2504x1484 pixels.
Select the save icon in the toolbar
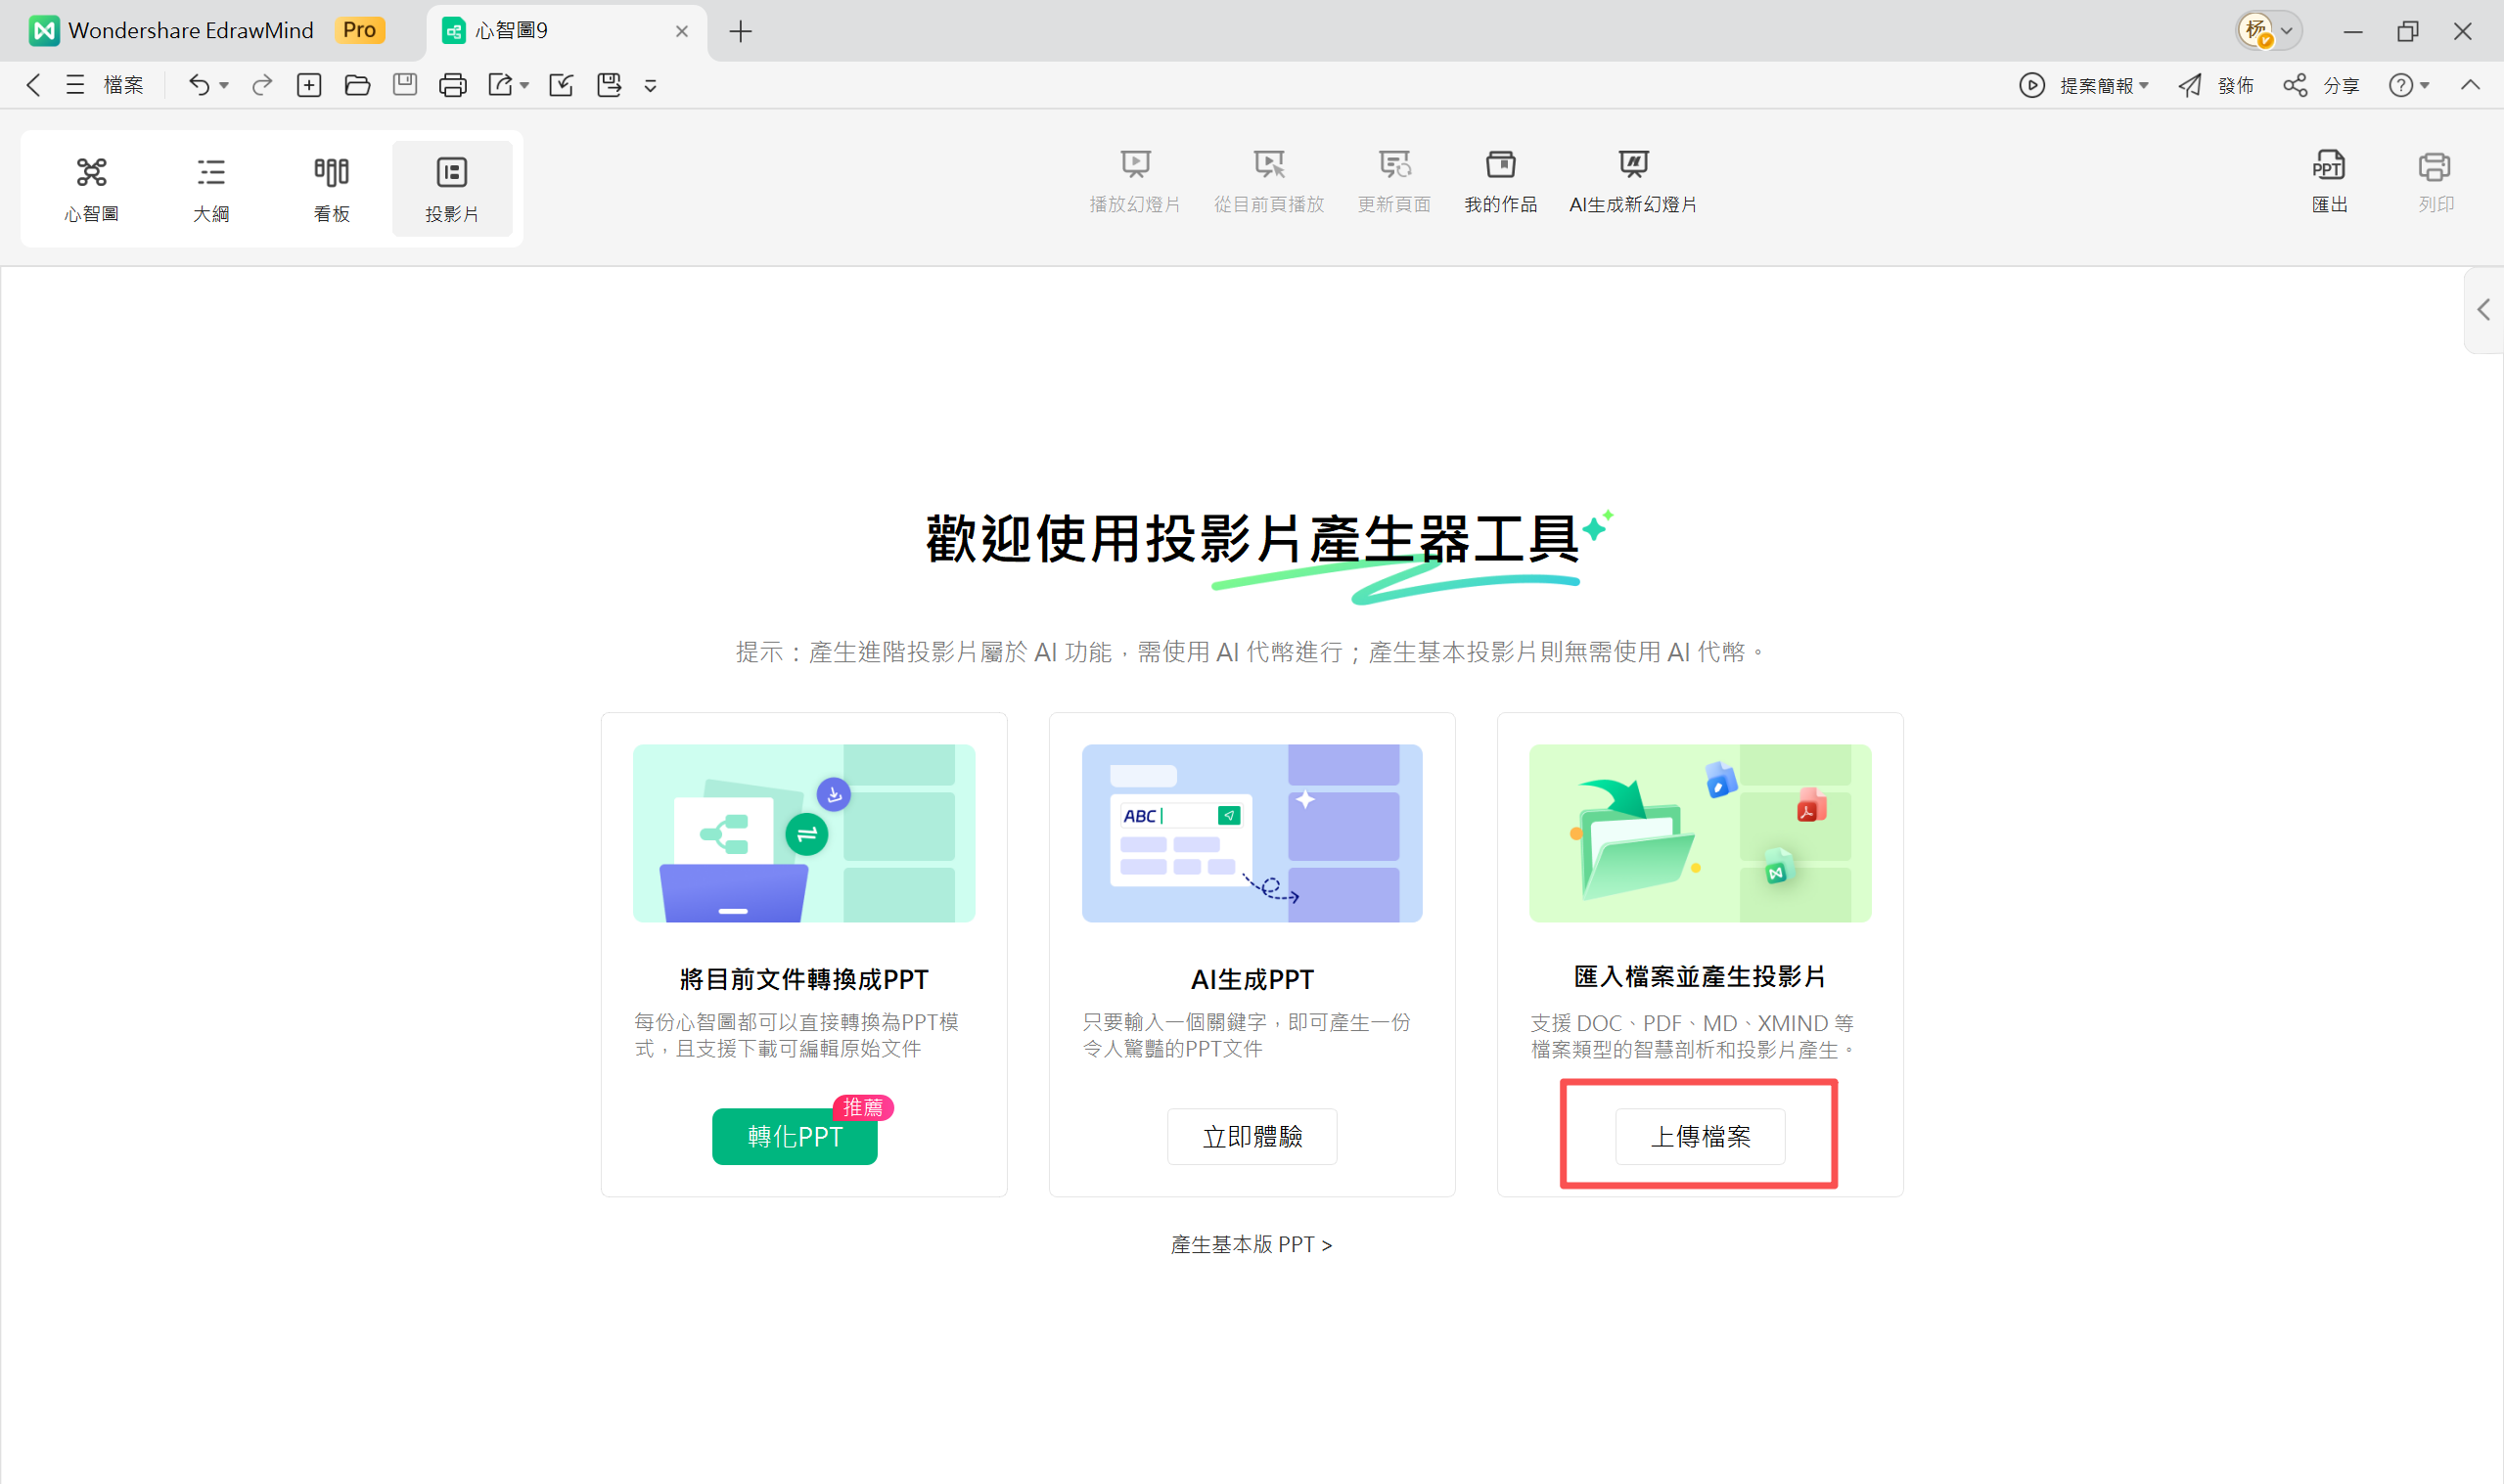(x=404, y=85)
